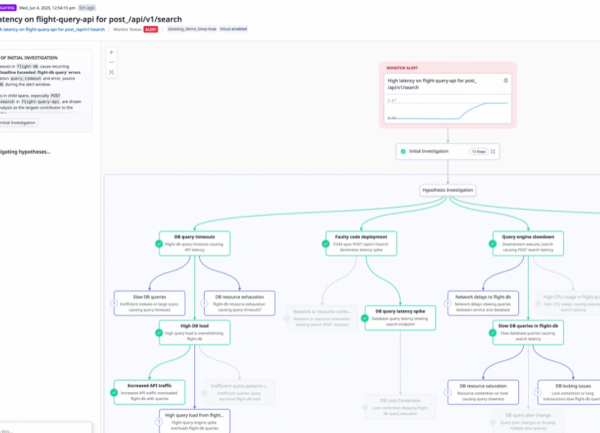
Task: Click green check on Initial Investigation node
Action: (403, 151)
